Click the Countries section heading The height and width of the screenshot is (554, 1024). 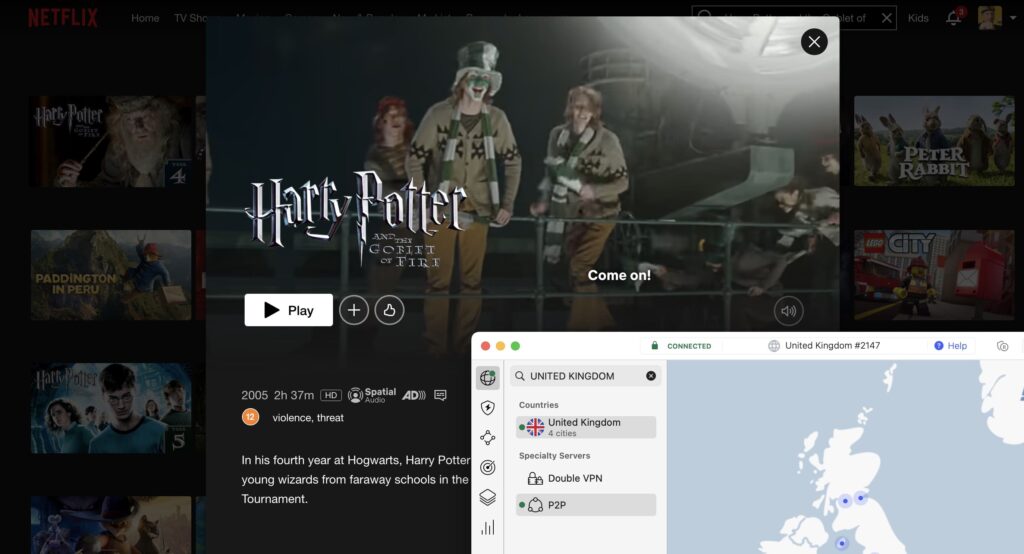pos(539,405)
